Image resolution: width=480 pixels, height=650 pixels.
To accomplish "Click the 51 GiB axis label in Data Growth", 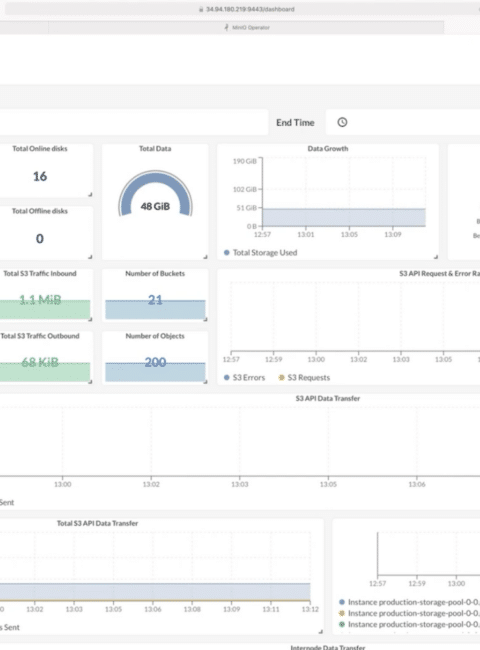I will pyautogui.click(x=246, y=208).
